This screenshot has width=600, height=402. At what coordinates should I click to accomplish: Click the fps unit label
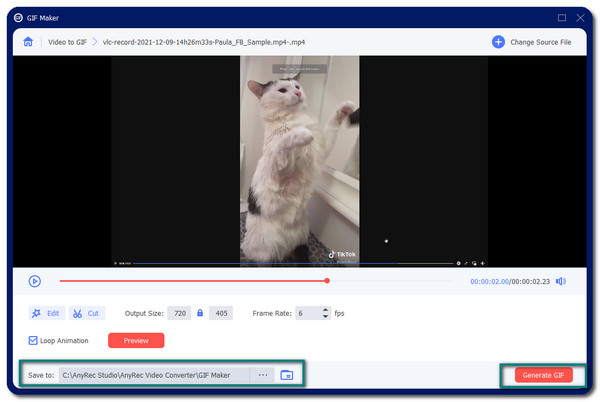339,313
